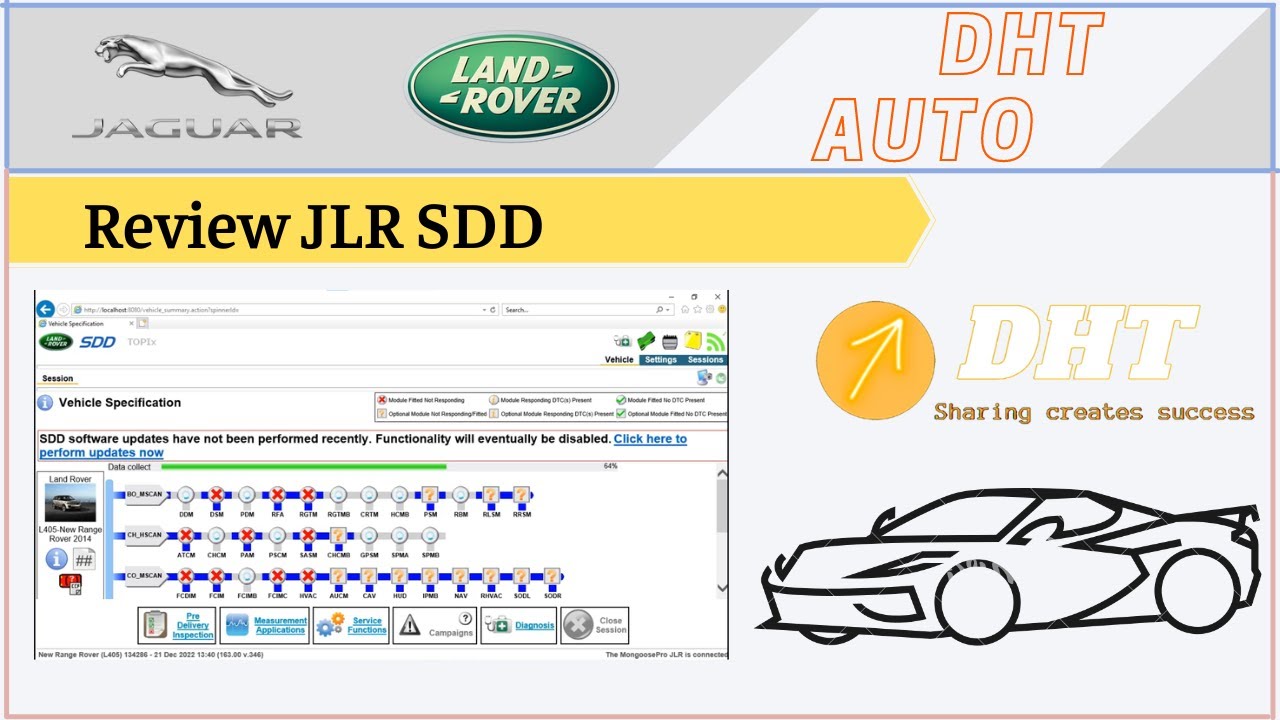The height and width of the screenshot is (720, 1280).
Task: Select the HVAC module icon
Action: tap(308, 576)
